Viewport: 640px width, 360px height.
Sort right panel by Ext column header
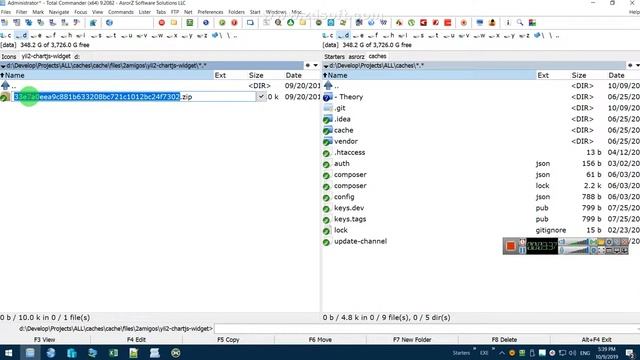[552, 76]
